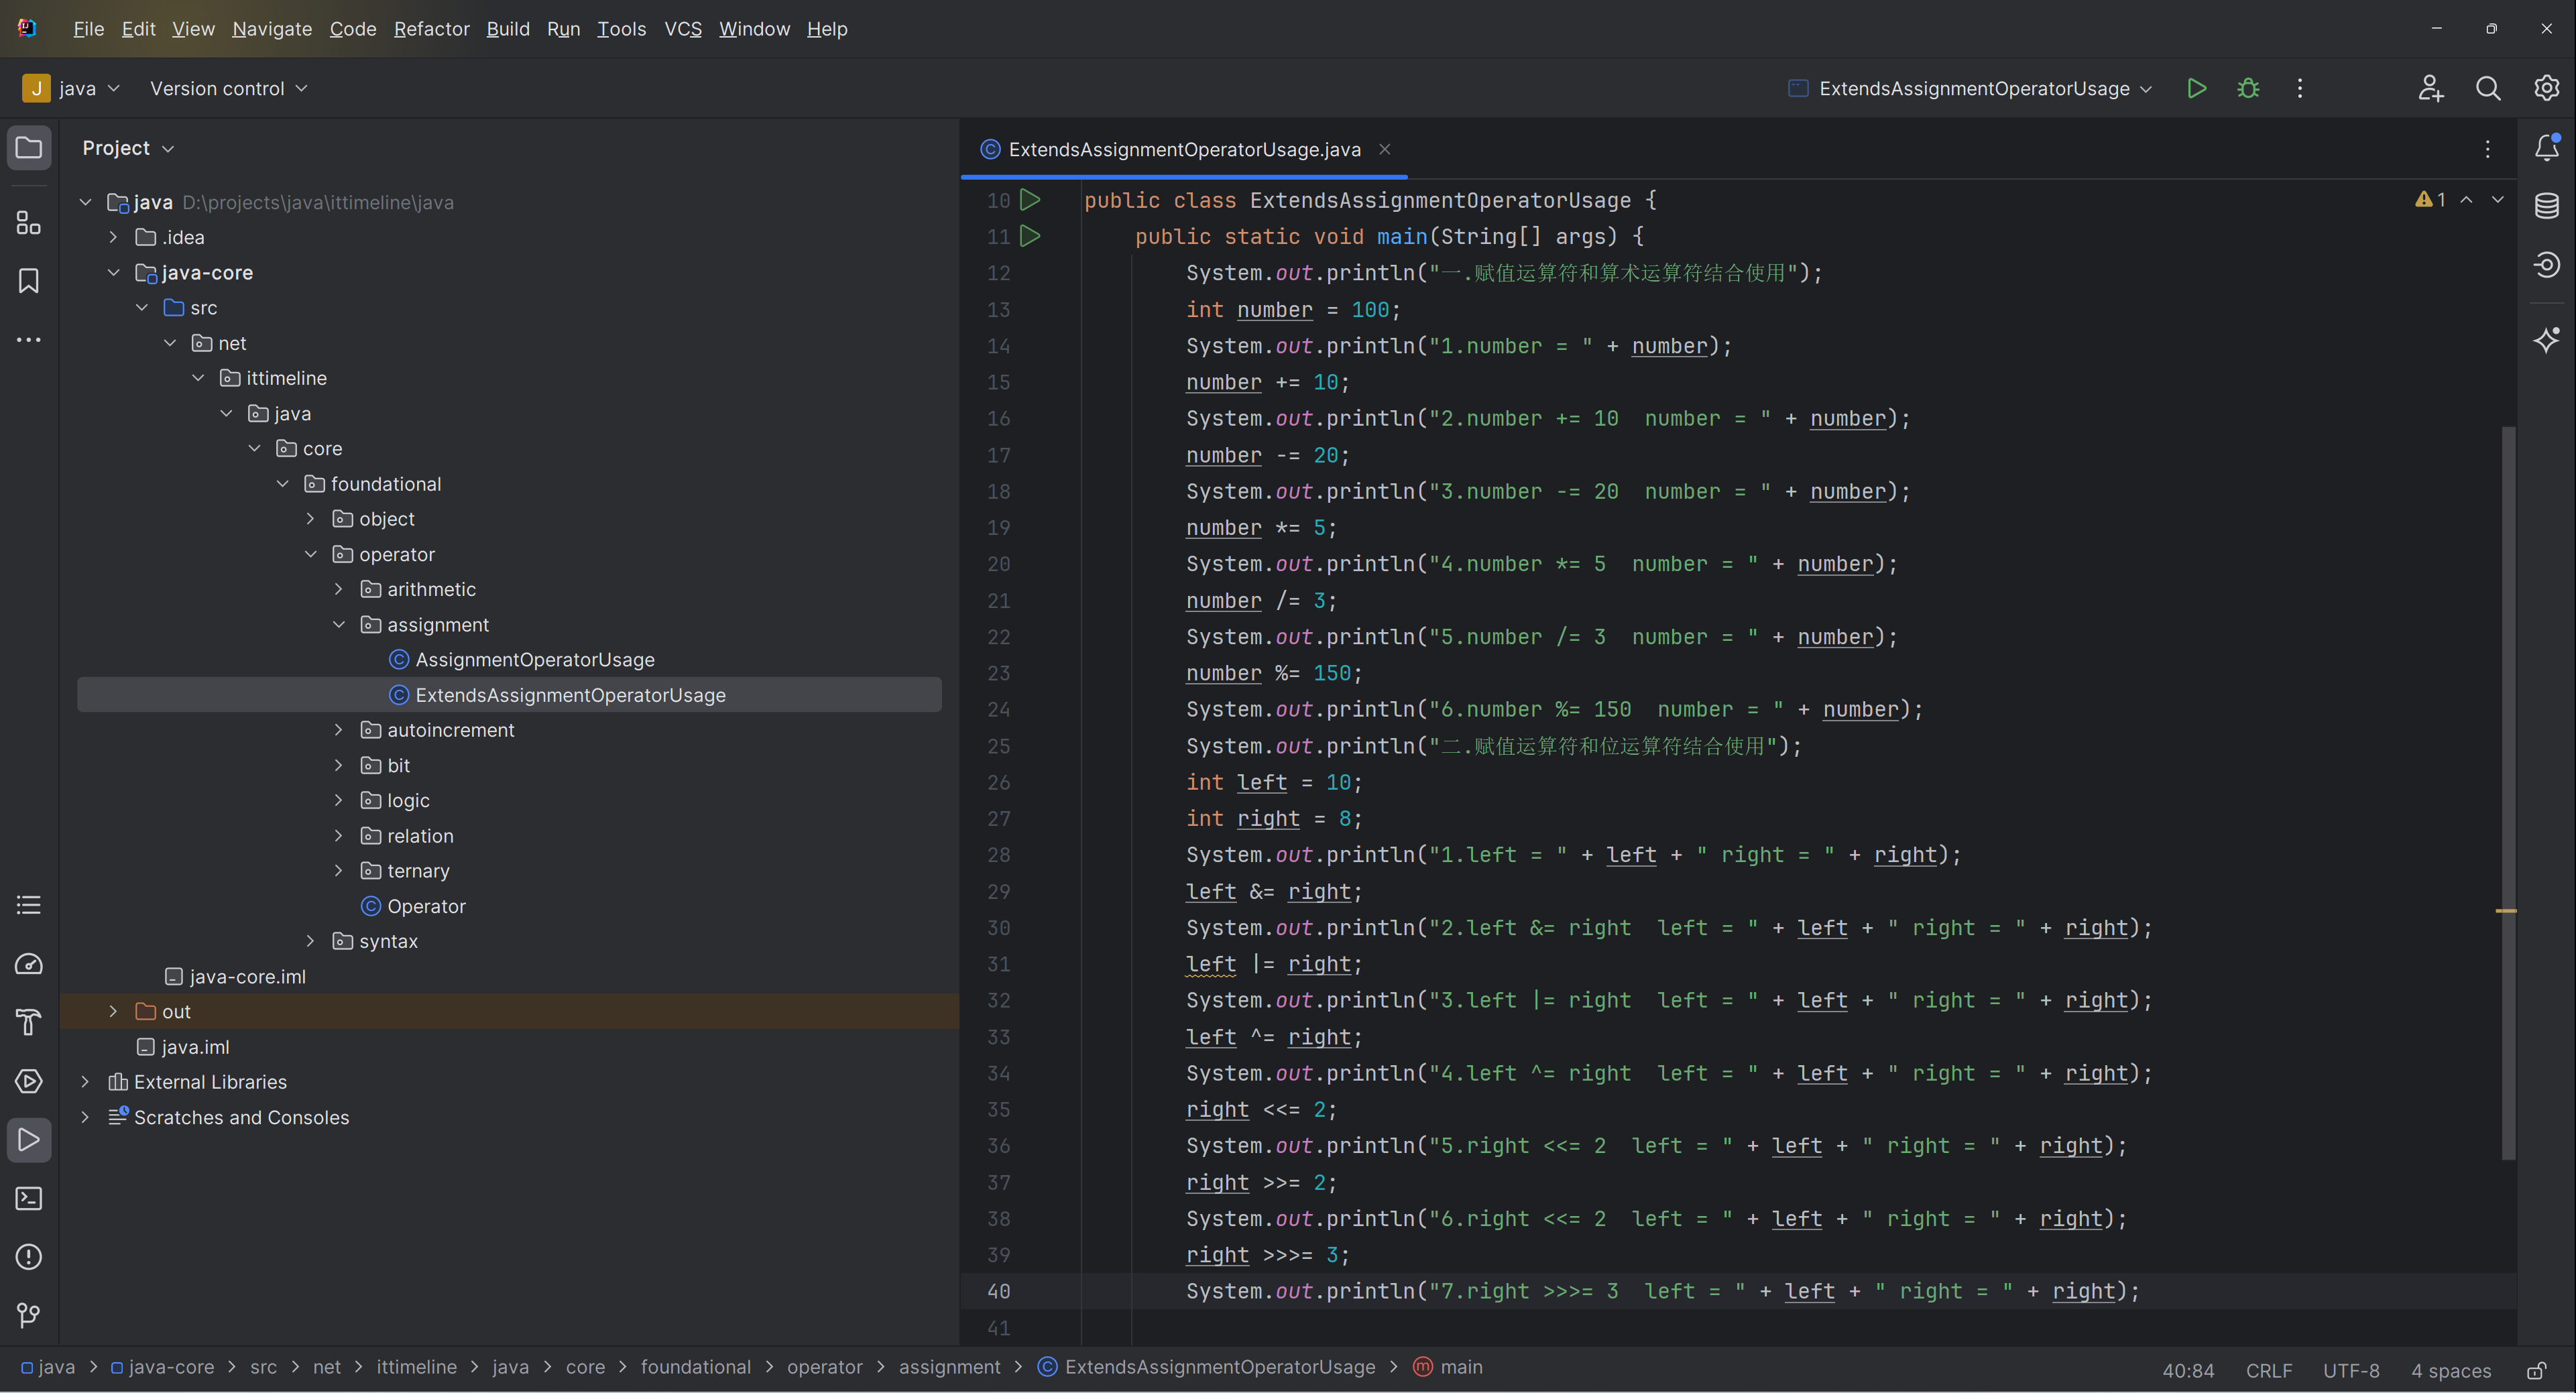The height and width of the screenshot is (1393, 2576).
Task: Click the warnings indicator in editor
Action: point(2431,200)
